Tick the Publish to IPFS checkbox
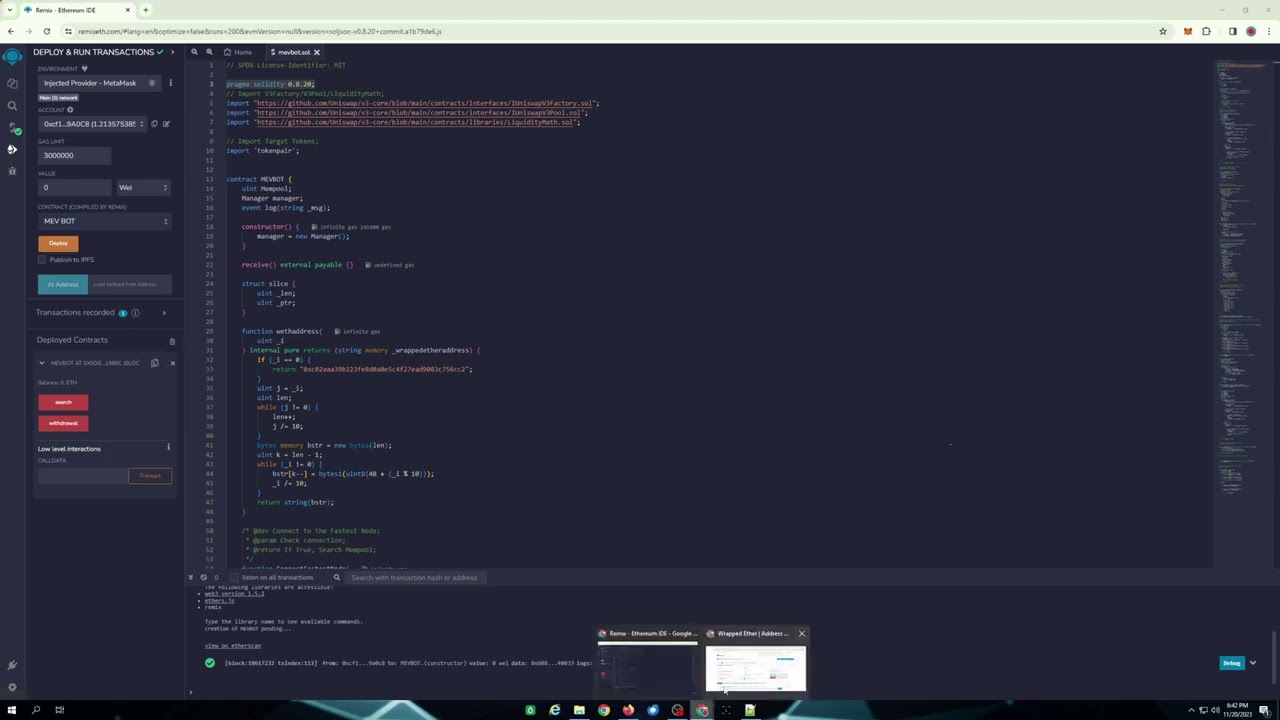1280x720 pixels. tap(42, 260)
